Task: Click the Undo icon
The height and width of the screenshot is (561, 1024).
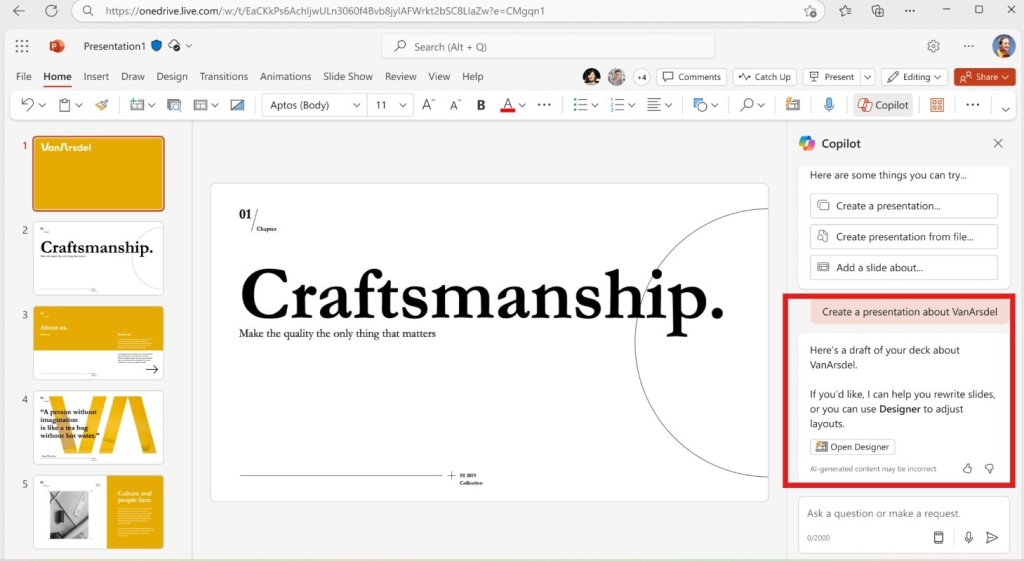Action: [27, 104]
